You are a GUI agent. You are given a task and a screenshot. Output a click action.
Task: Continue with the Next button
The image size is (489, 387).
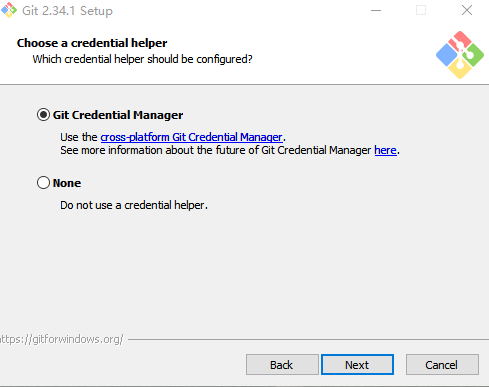click(357, 365)
